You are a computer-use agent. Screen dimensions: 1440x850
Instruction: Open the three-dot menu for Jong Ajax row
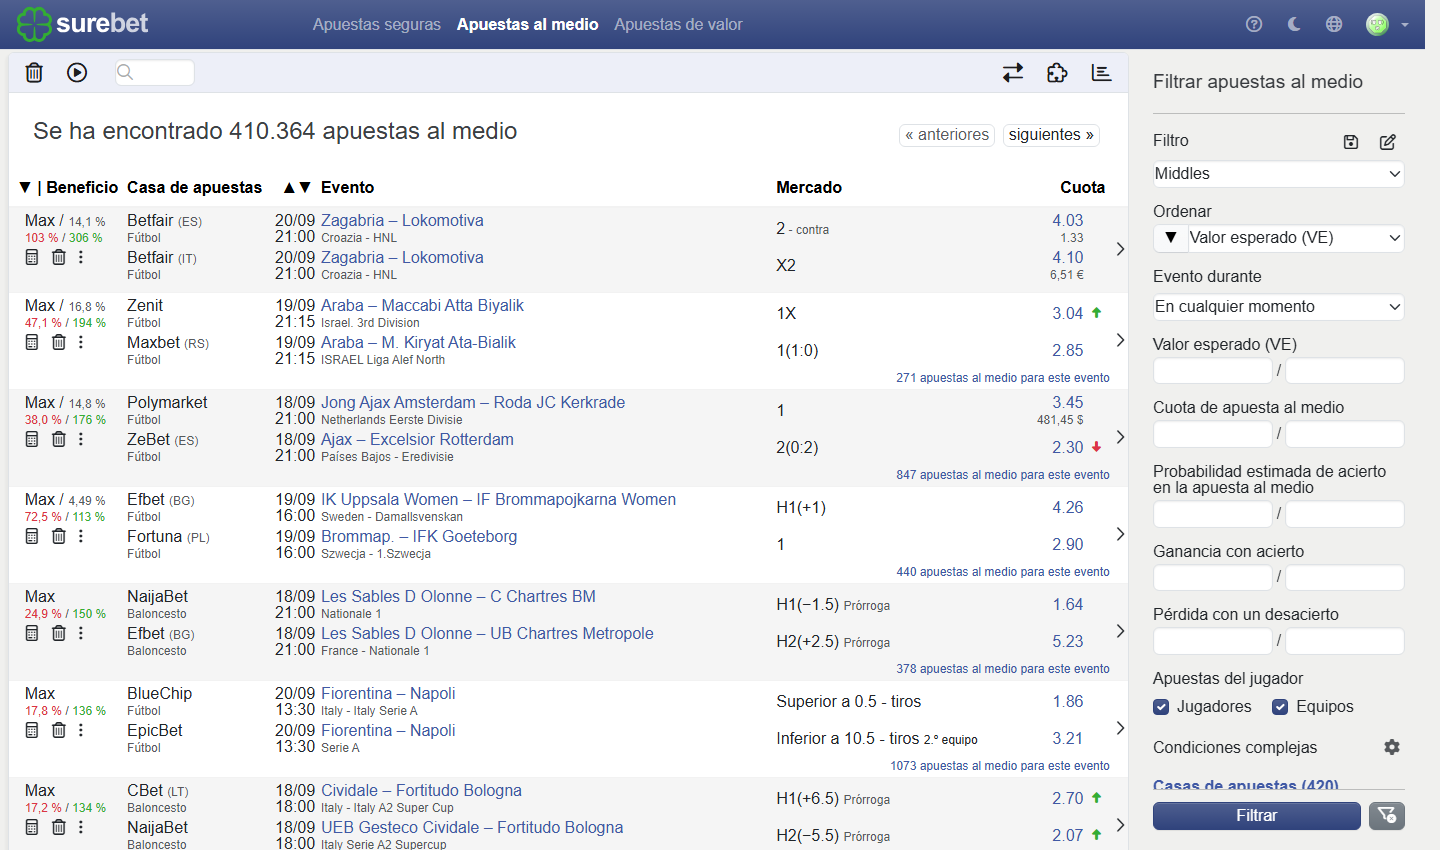81,439
